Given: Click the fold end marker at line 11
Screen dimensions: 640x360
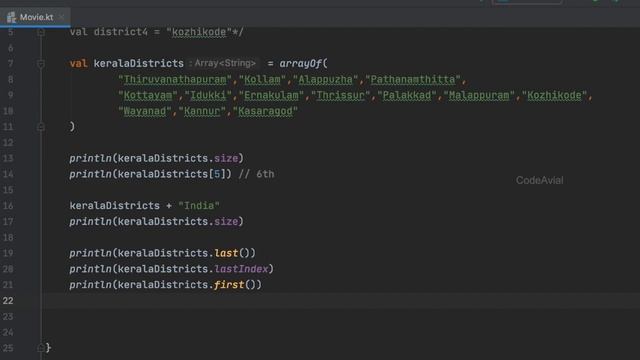Looking at the screenshot, I should point(41,127).
